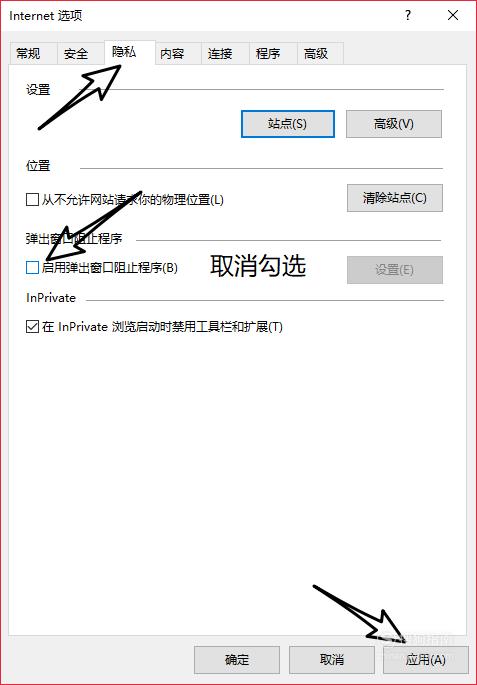Click the 取消 button
Image resolution: width=477 pixels, height=685 pixels.
[332, 660]
